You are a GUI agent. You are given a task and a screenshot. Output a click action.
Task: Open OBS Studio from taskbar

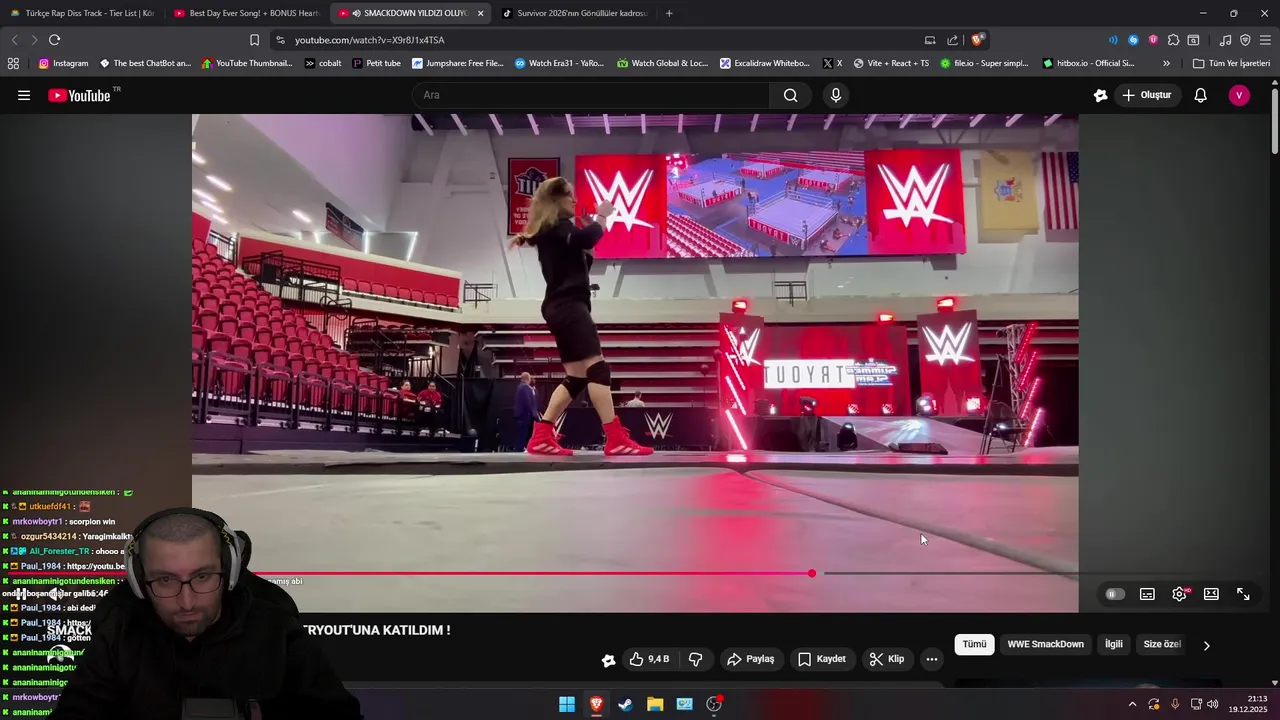point(714,704)
